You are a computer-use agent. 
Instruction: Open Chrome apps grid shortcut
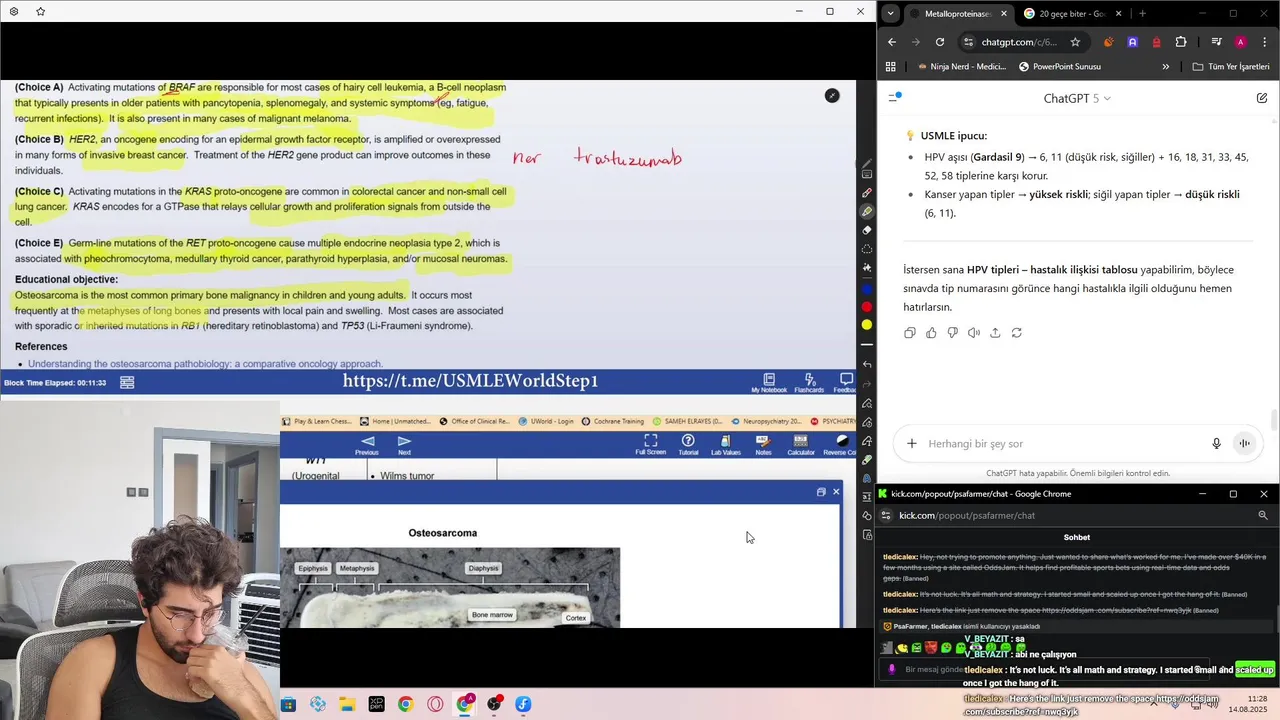pos(890,67)
